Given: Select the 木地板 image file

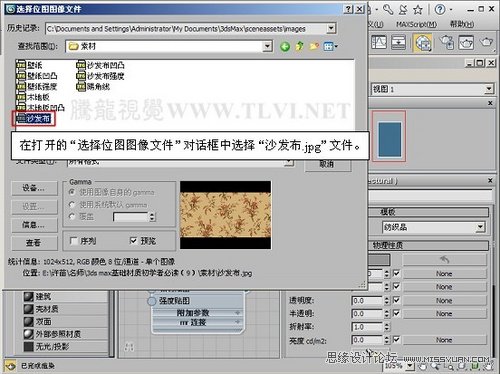Looking at the screenshot, I should (x=33, y=97).
